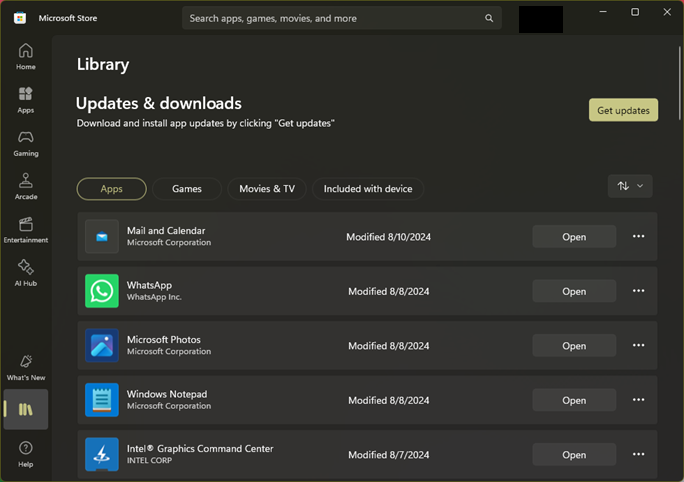
Task: Open more options for Mail and Calendar
Action: [638, 236]
